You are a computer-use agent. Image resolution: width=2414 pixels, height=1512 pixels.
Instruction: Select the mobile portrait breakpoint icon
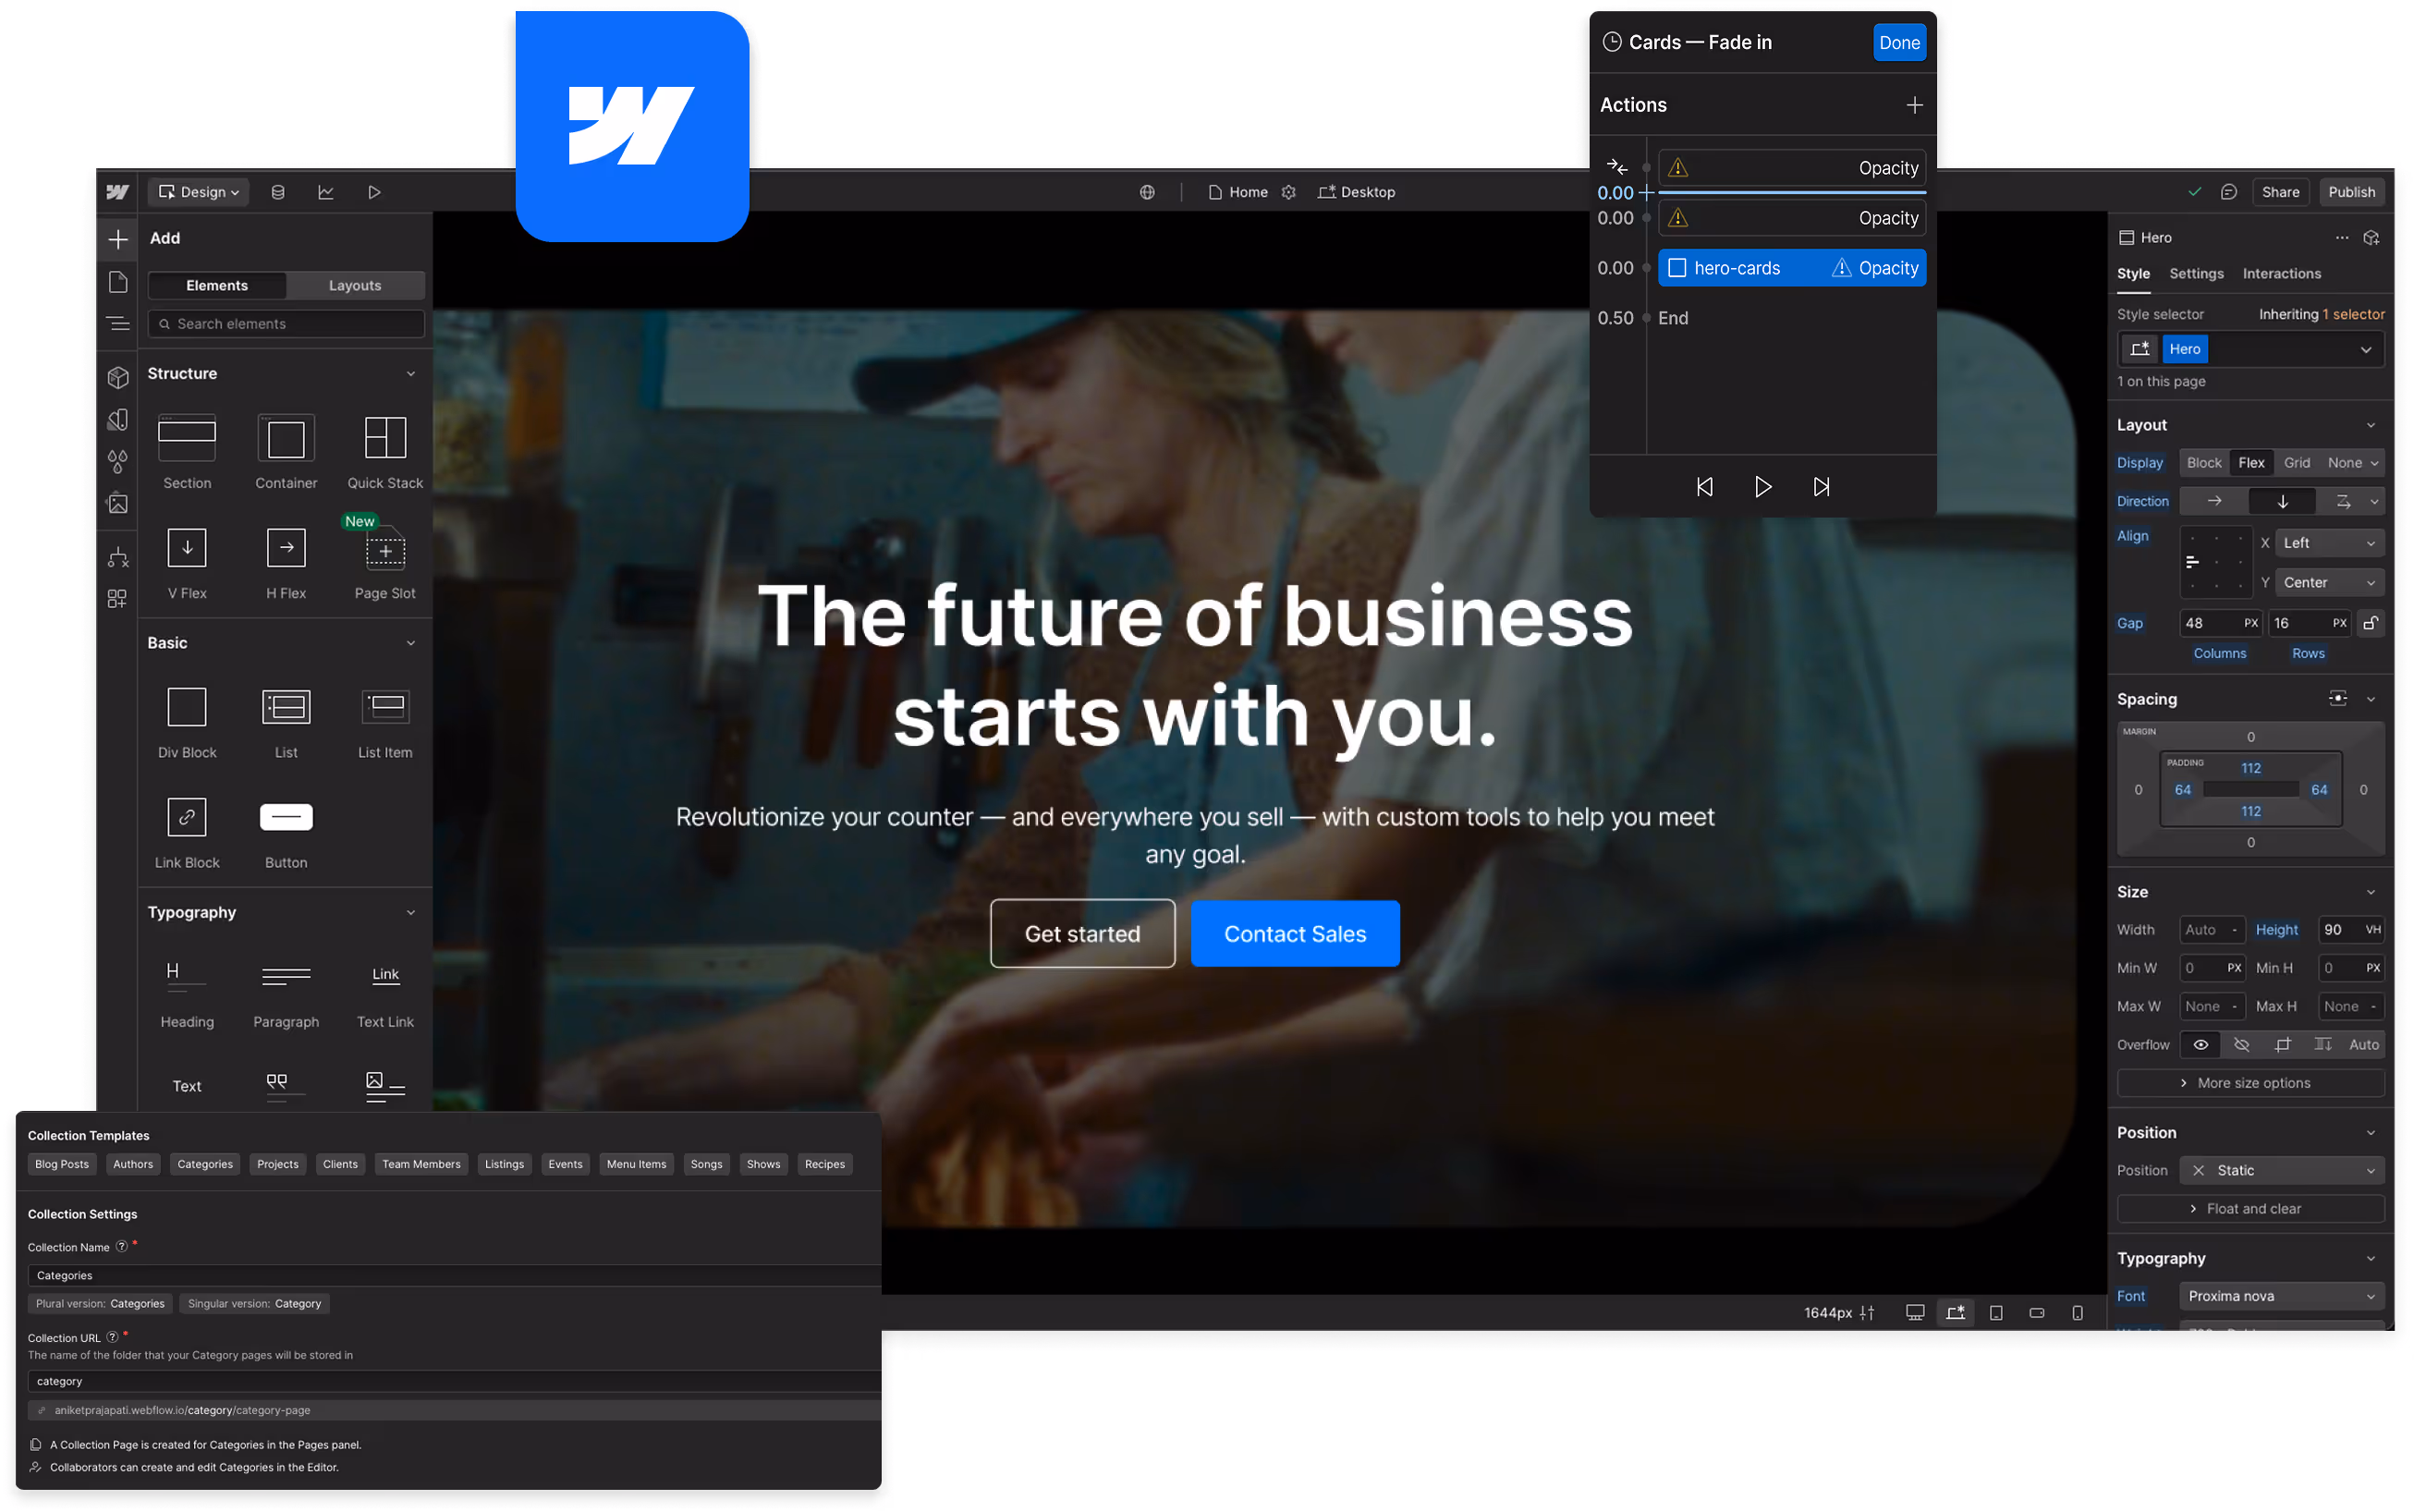click(x=2077, y=1313)
